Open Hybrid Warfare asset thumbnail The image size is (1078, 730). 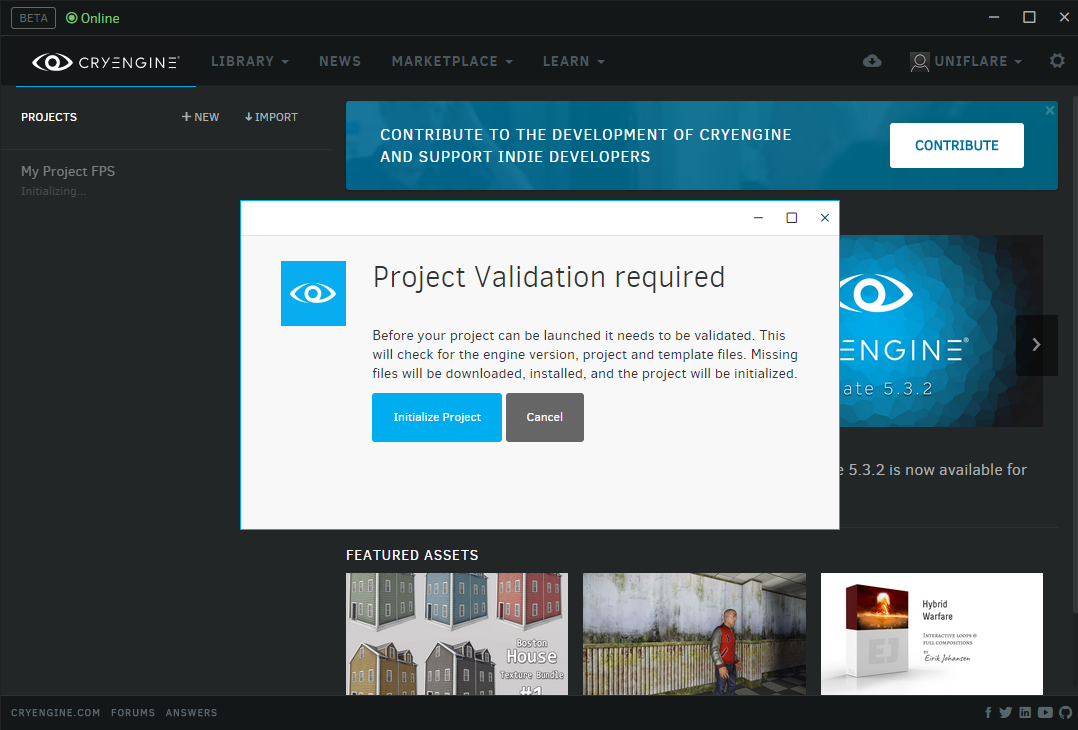tap(932, 634)
